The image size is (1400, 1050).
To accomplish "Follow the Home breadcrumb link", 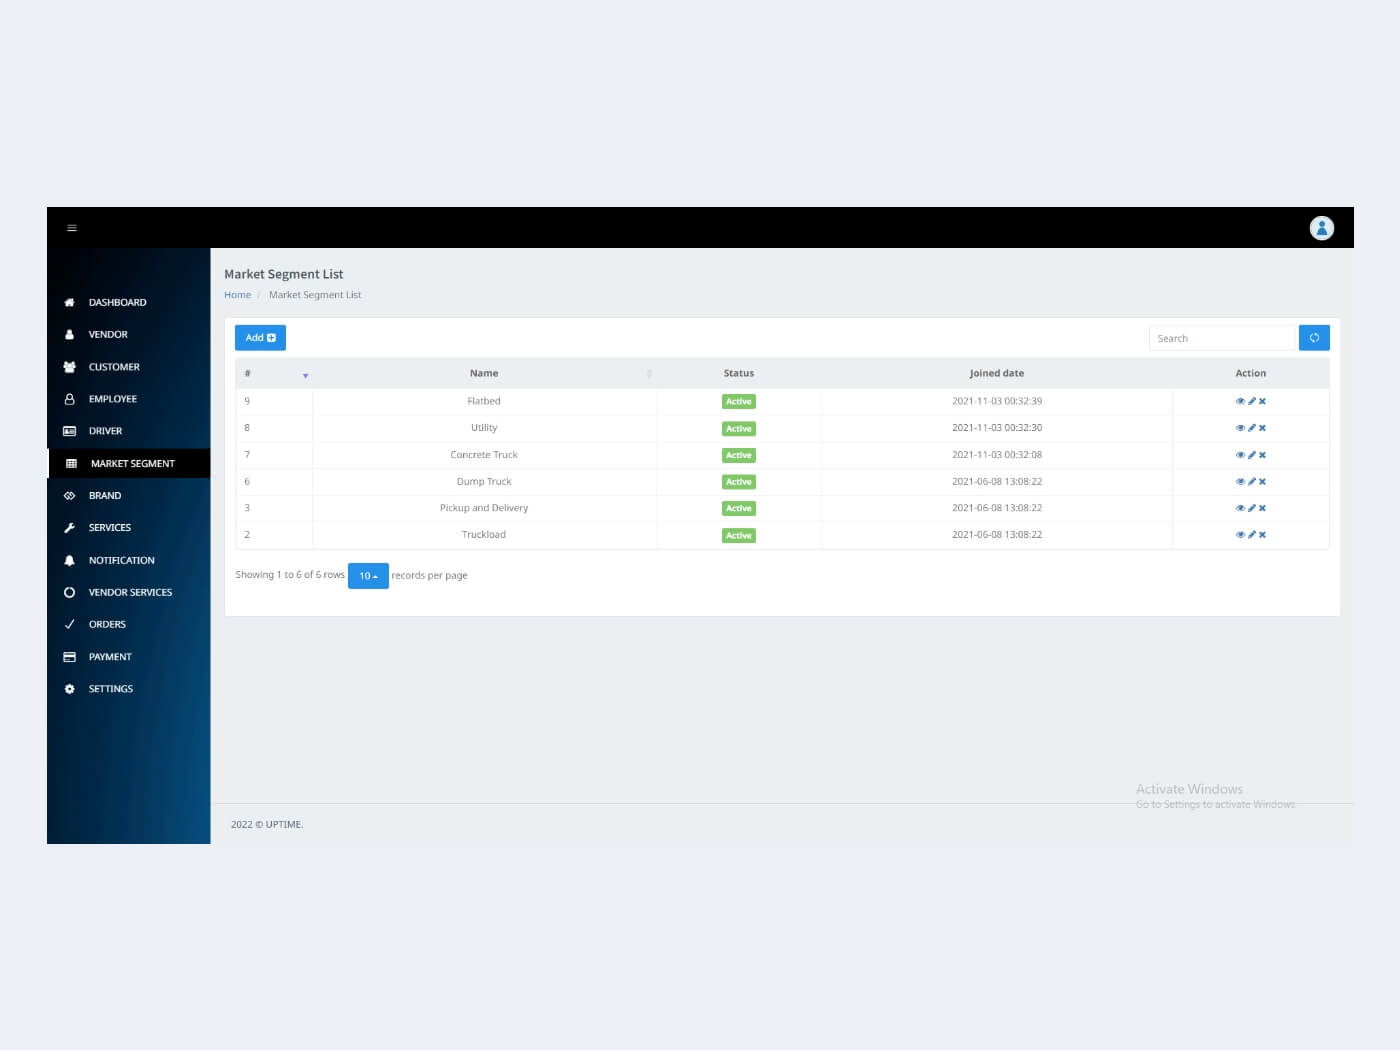I will click(237, 295).
